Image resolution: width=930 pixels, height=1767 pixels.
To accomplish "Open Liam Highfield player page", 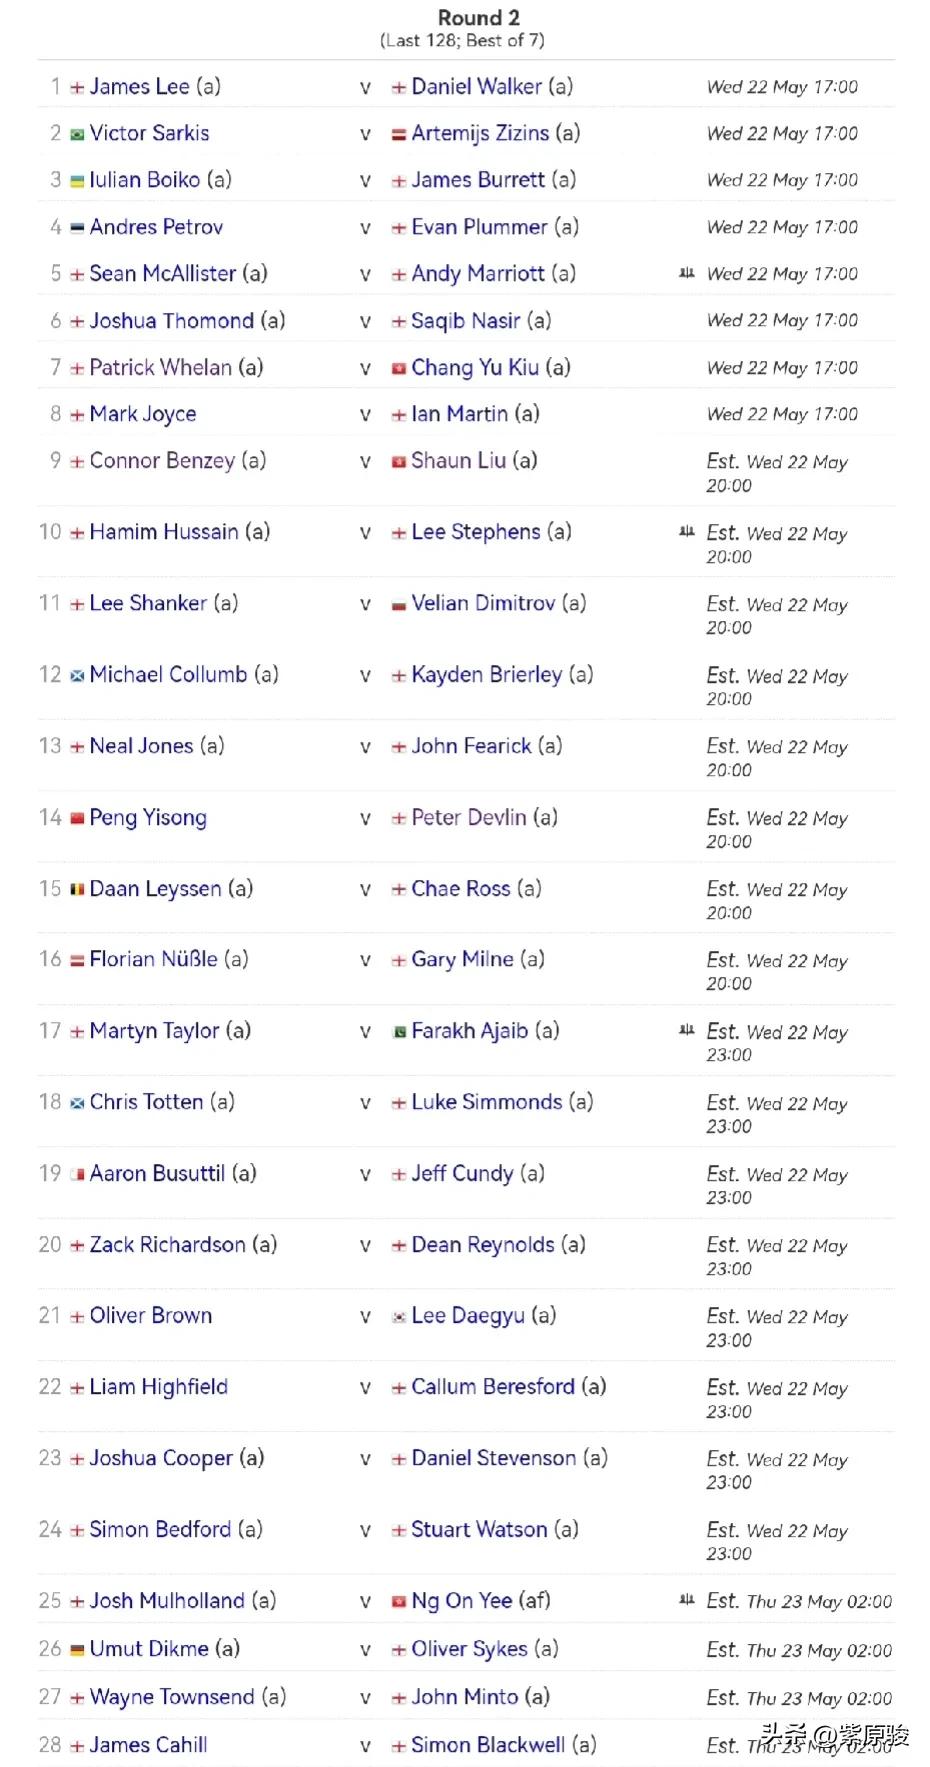I will point(158,1387).
